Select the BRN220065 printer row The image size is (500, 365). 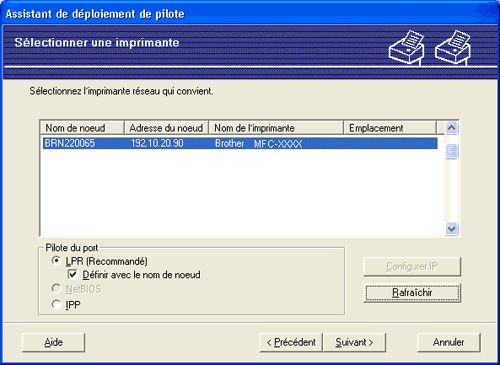click(x=240, y=143)
